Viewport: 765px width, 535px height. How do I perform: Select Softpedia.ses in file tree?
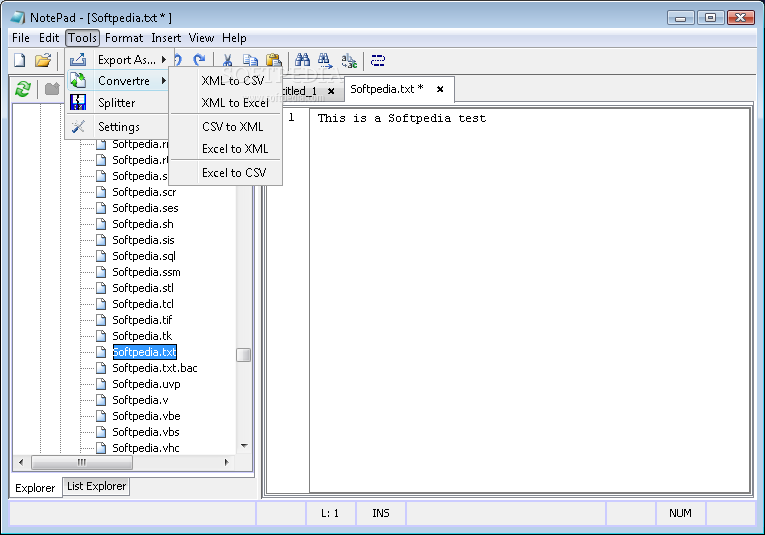[x=145, y=208]
